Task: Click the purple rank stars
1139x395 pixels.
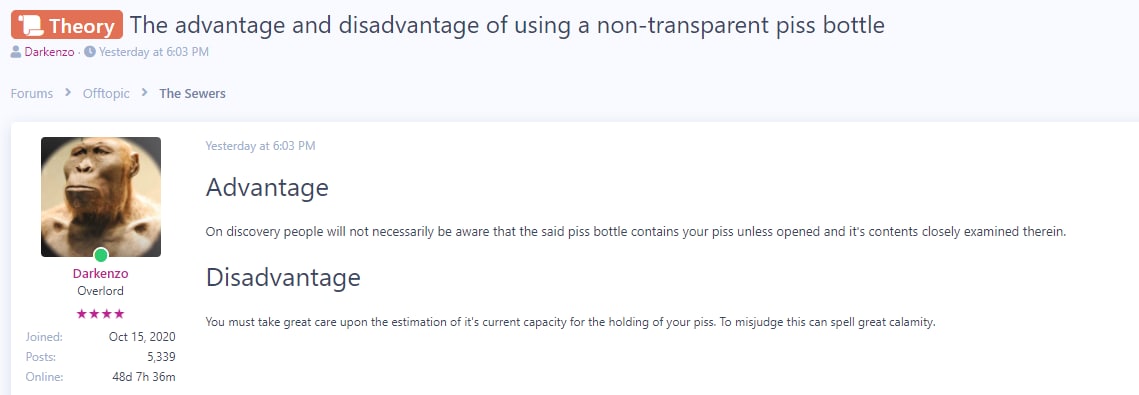Action: click(100, 314)
